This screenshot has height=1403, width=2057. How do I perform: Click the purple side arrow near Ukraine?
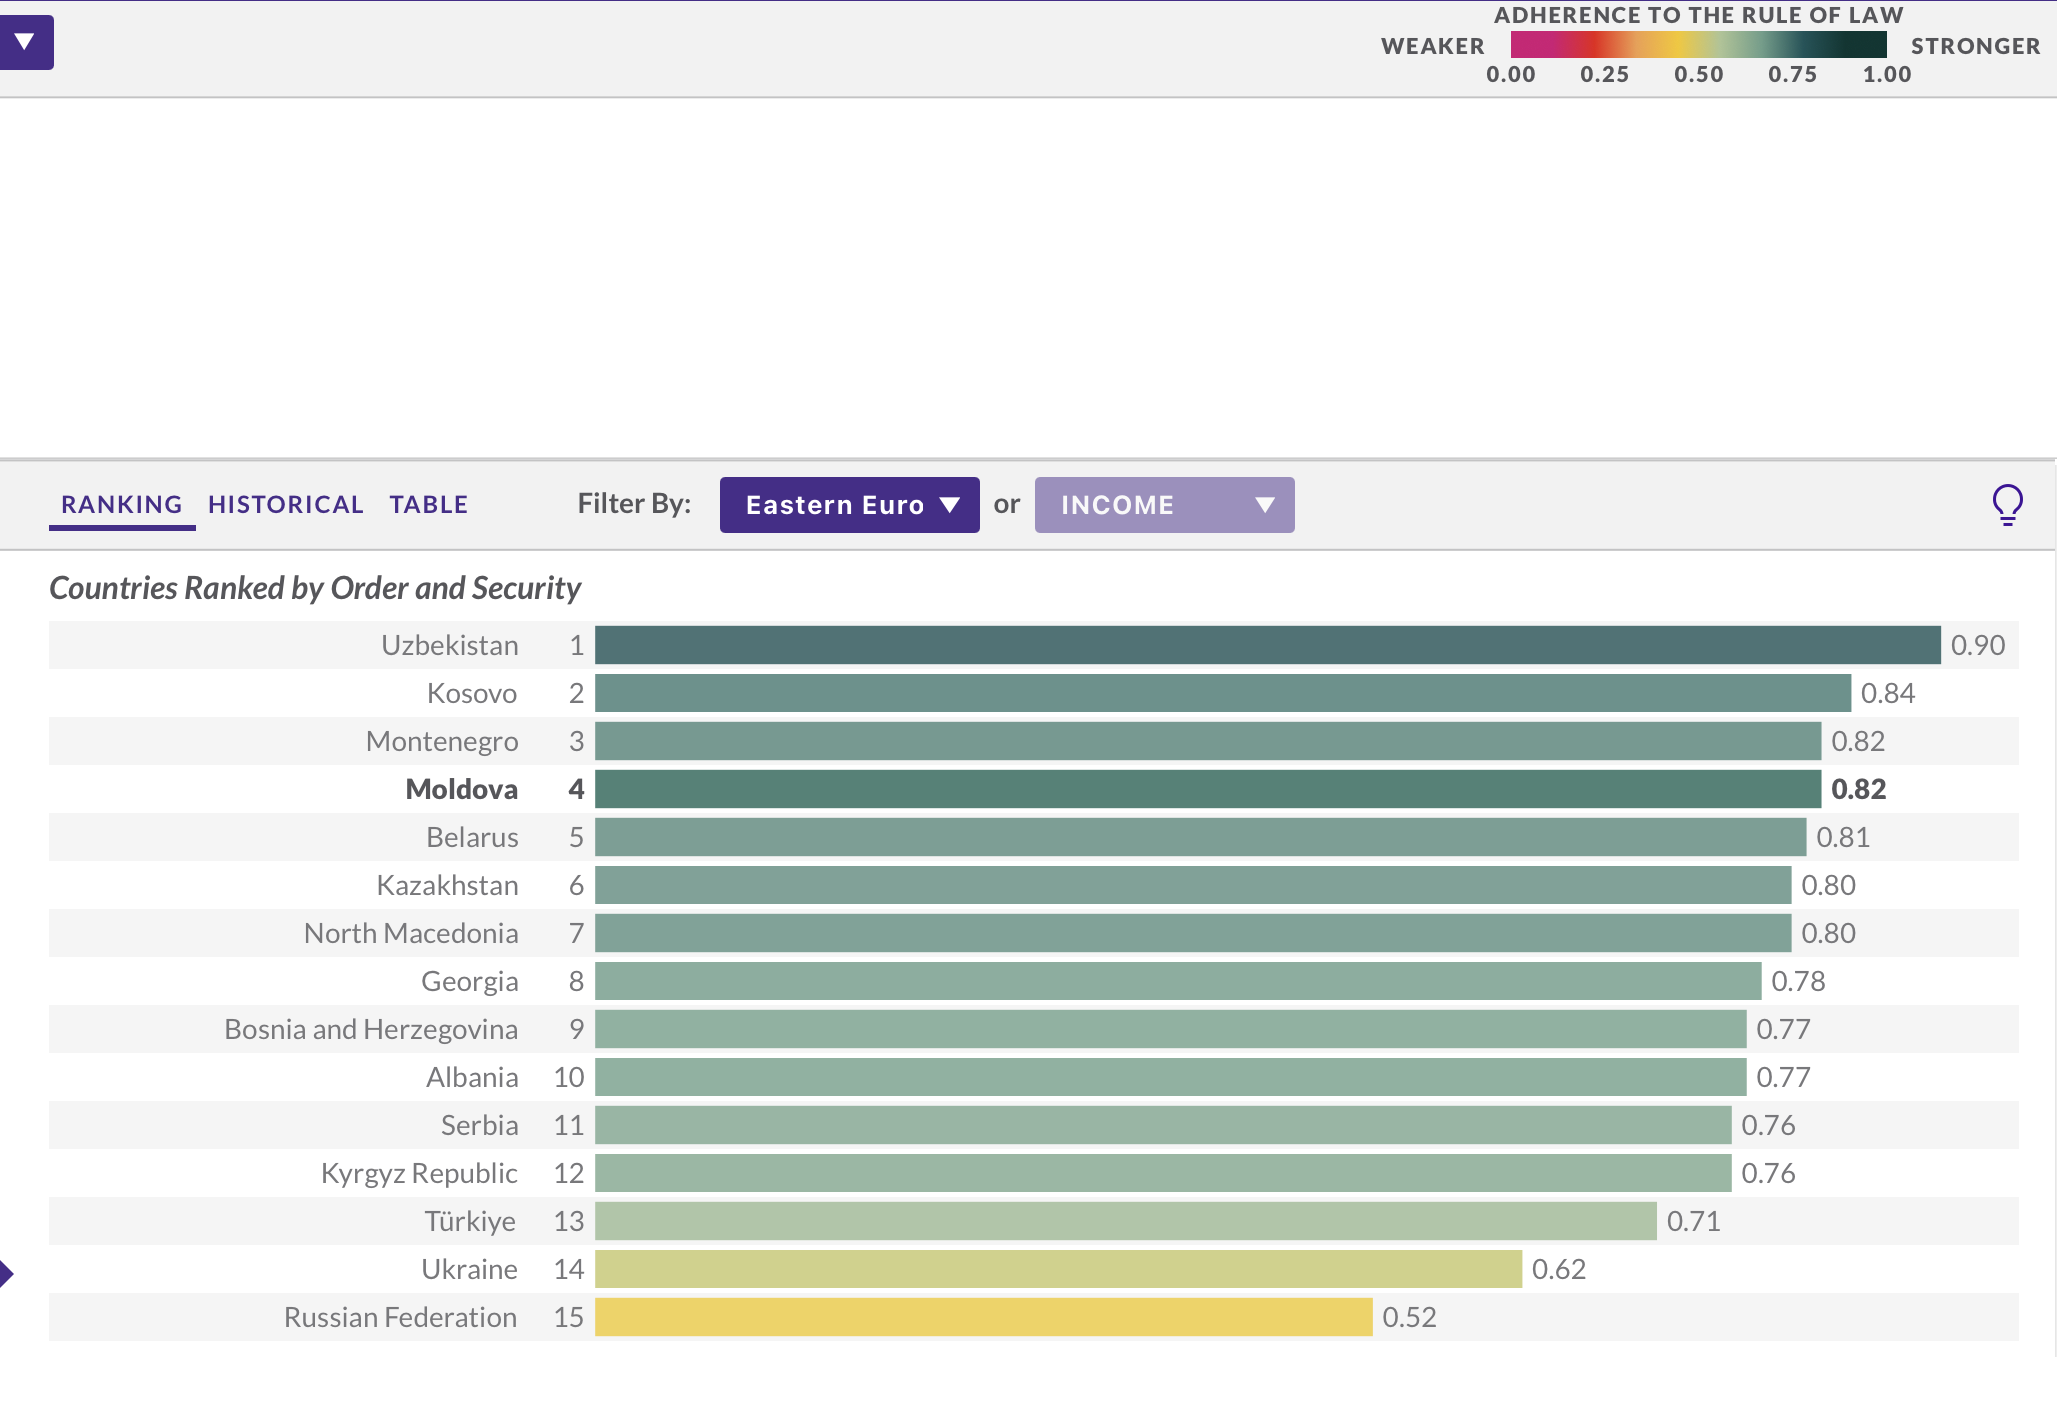[6, 1273]
